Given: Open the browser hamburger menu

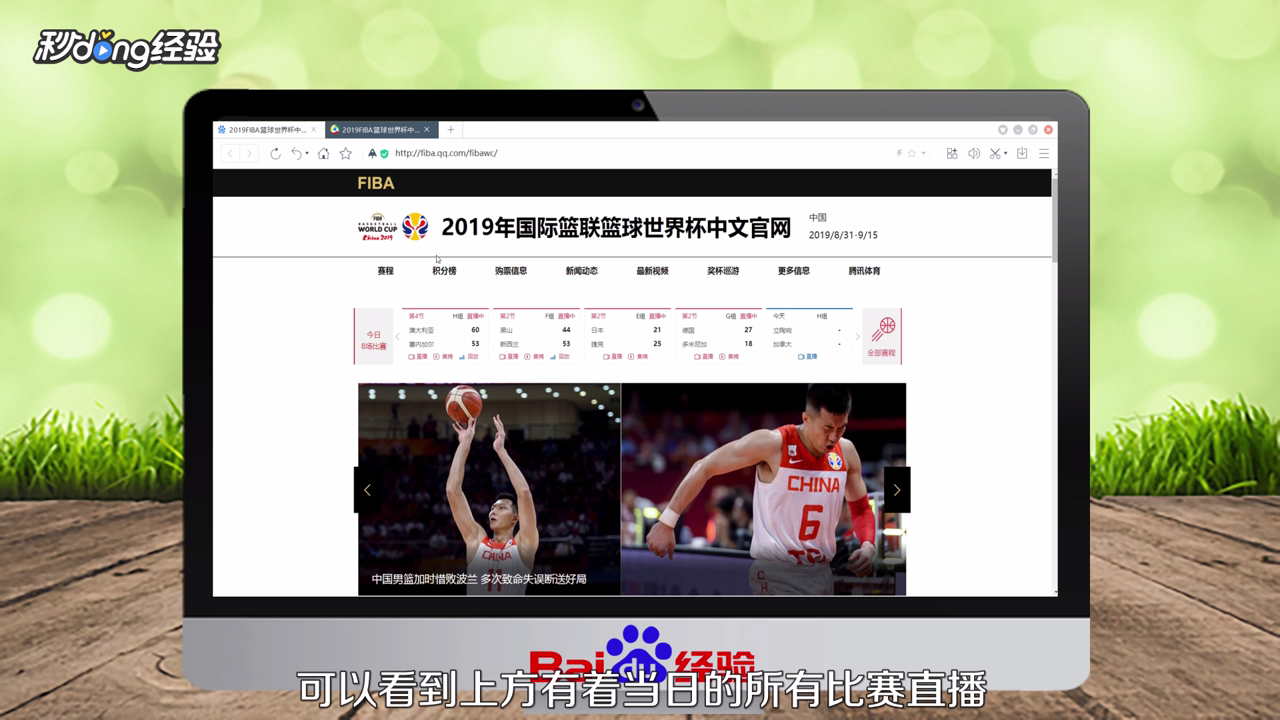Looking at the screenshot, I should click(1044, 153).
